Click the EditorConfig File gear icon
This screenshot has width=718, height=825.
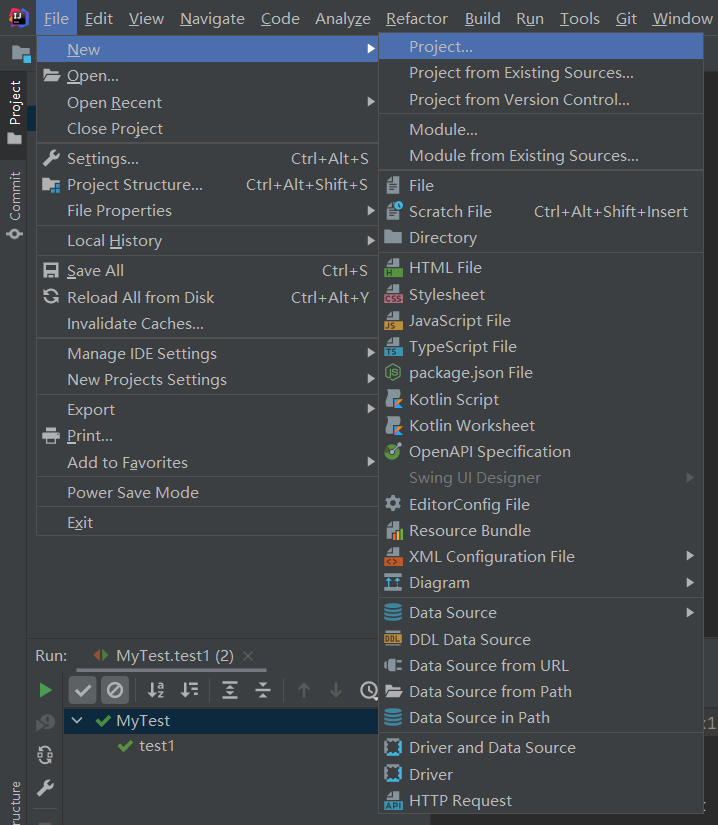click(x=393, y=504)
